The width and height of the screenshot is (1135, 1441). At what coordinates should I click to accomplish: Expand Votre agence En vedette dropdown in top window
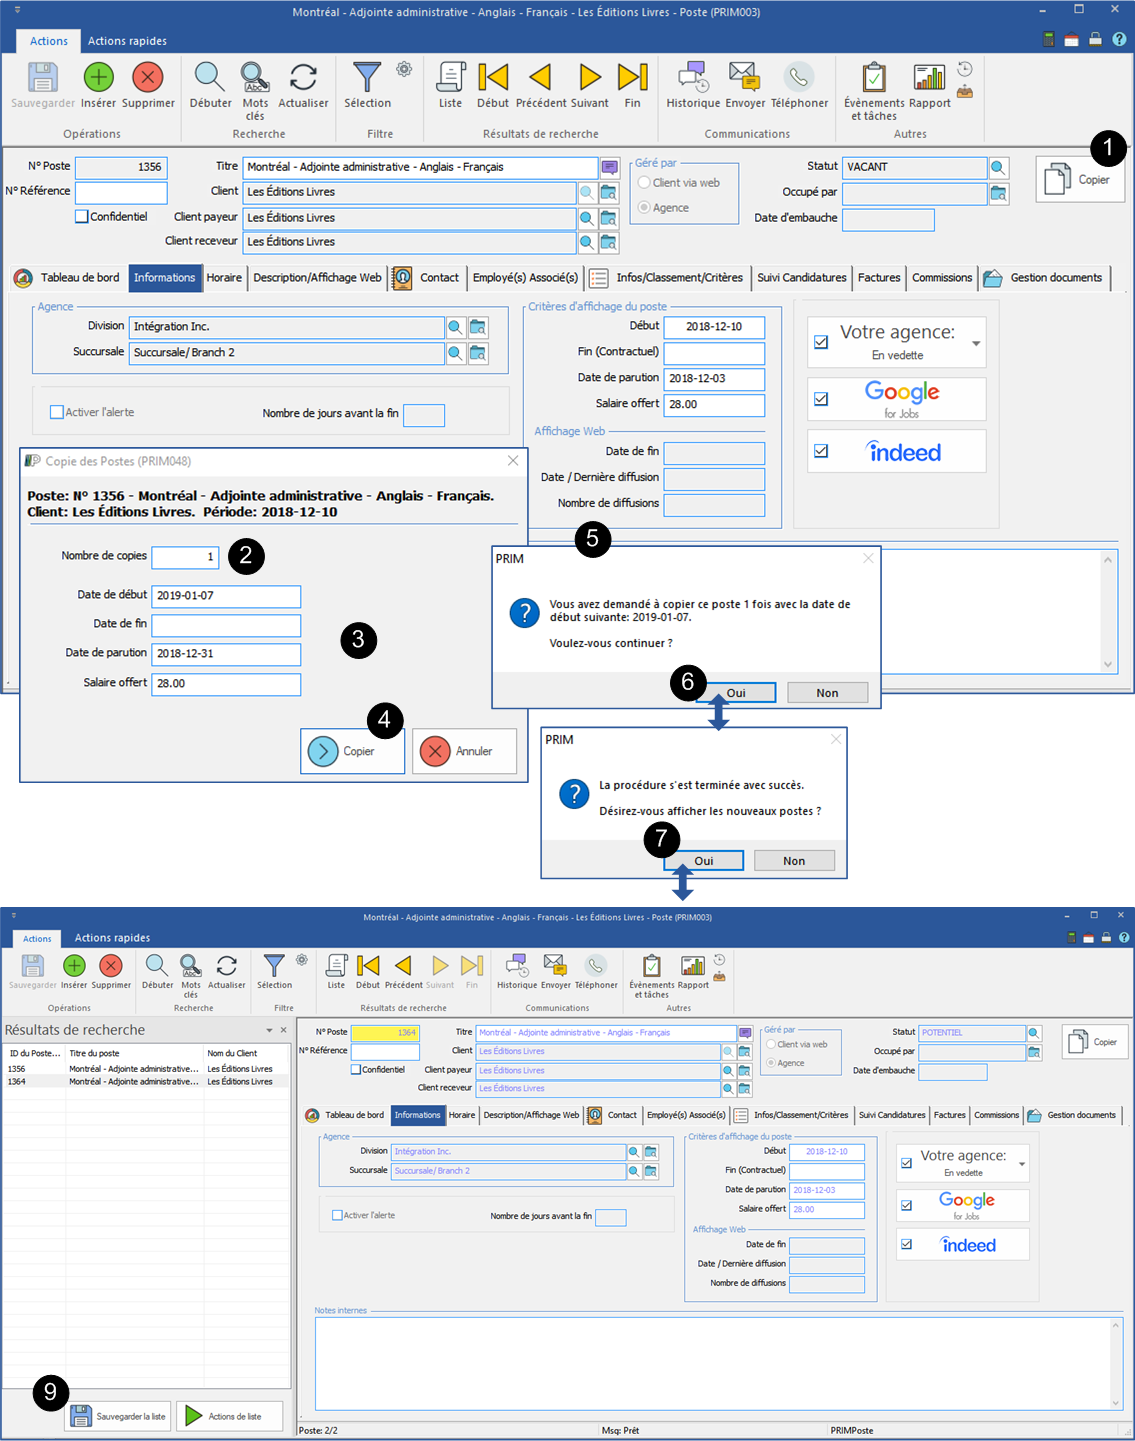click(x=976, y=343)
